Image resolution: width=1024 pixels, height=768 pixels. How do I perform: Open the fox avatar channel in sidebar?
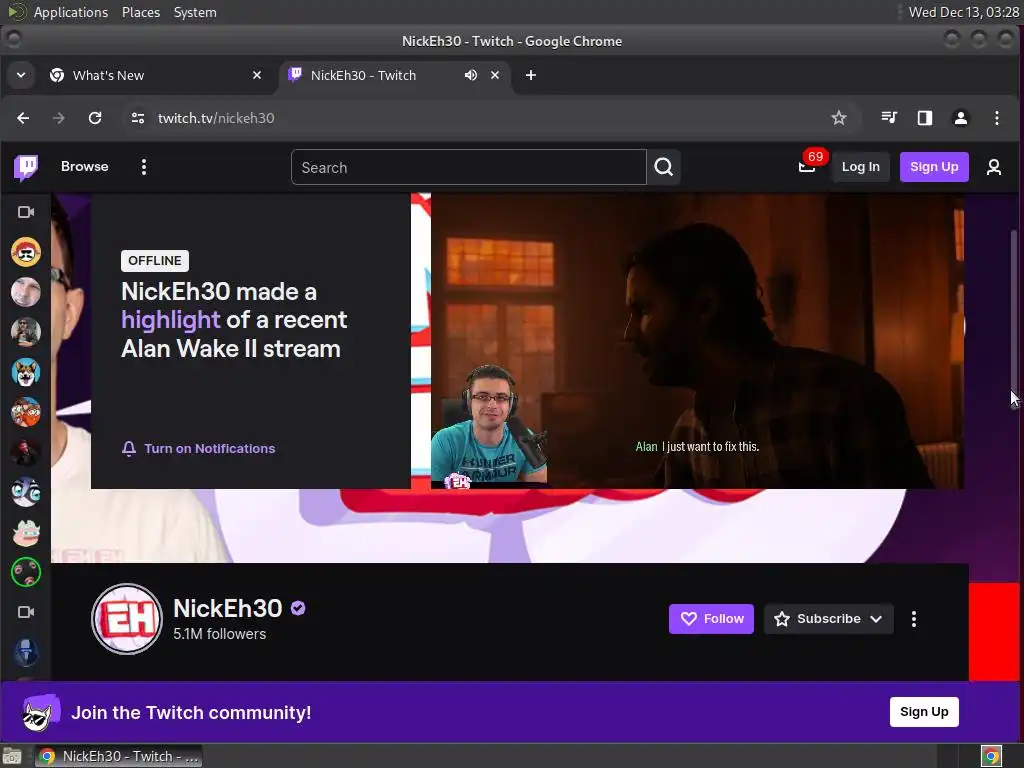click(x=26, y=372)
